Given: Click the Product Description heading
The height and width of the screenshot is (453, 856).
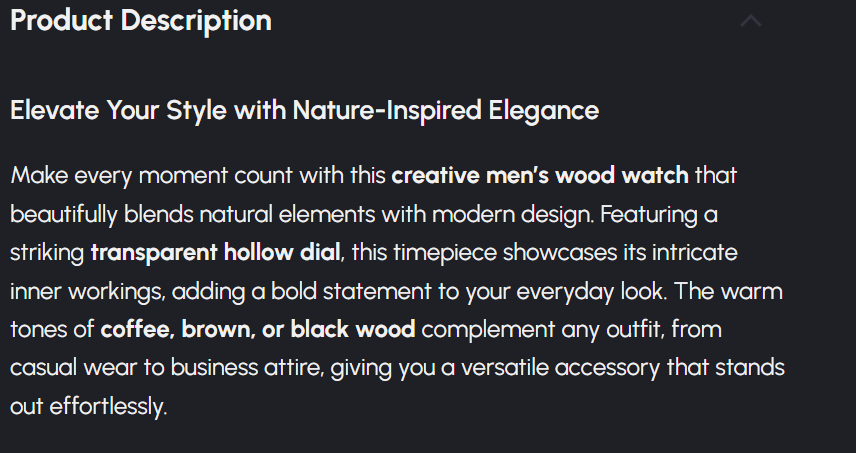Looking at the screenshot, I should point(141,20).
